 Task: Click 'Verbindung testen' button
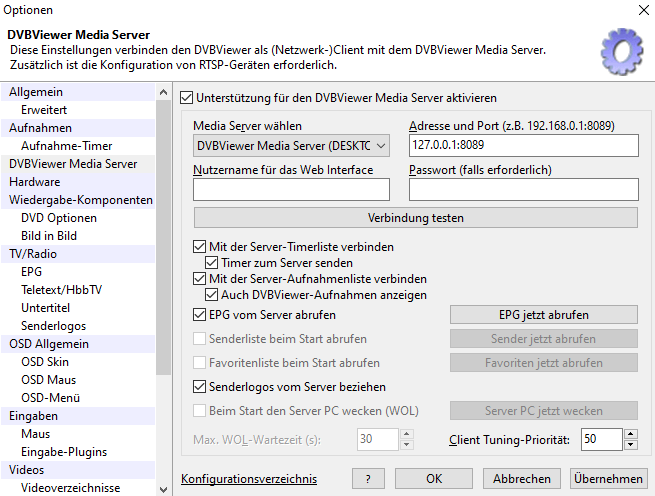(x=415, y=217)
